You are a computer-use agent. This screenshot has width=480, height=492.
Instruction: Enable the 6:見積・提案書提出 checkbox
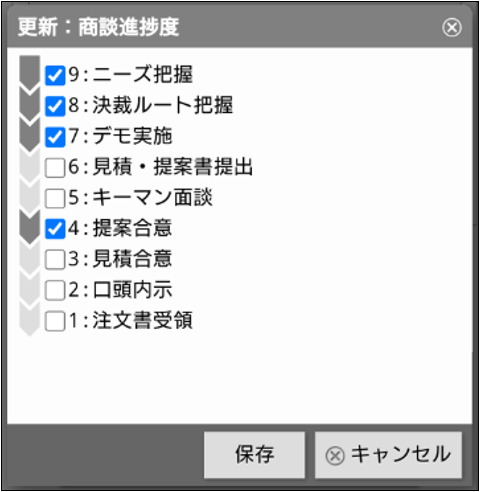55,168
